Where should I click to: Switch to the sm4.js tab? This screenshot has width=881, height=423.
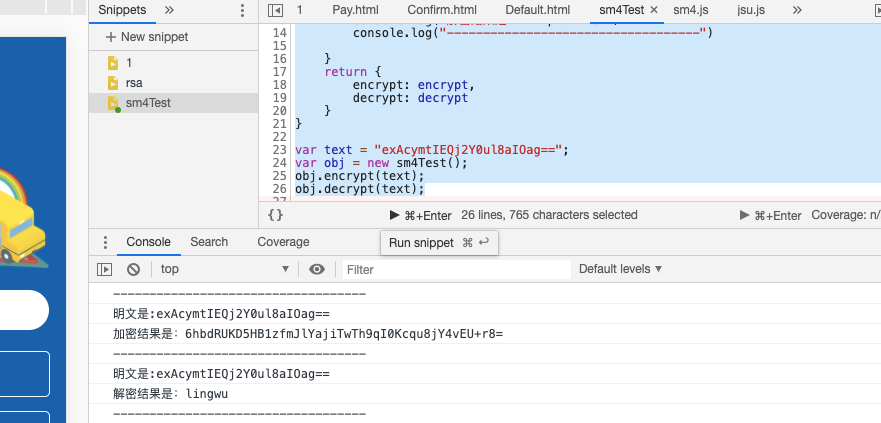point(691,10)
